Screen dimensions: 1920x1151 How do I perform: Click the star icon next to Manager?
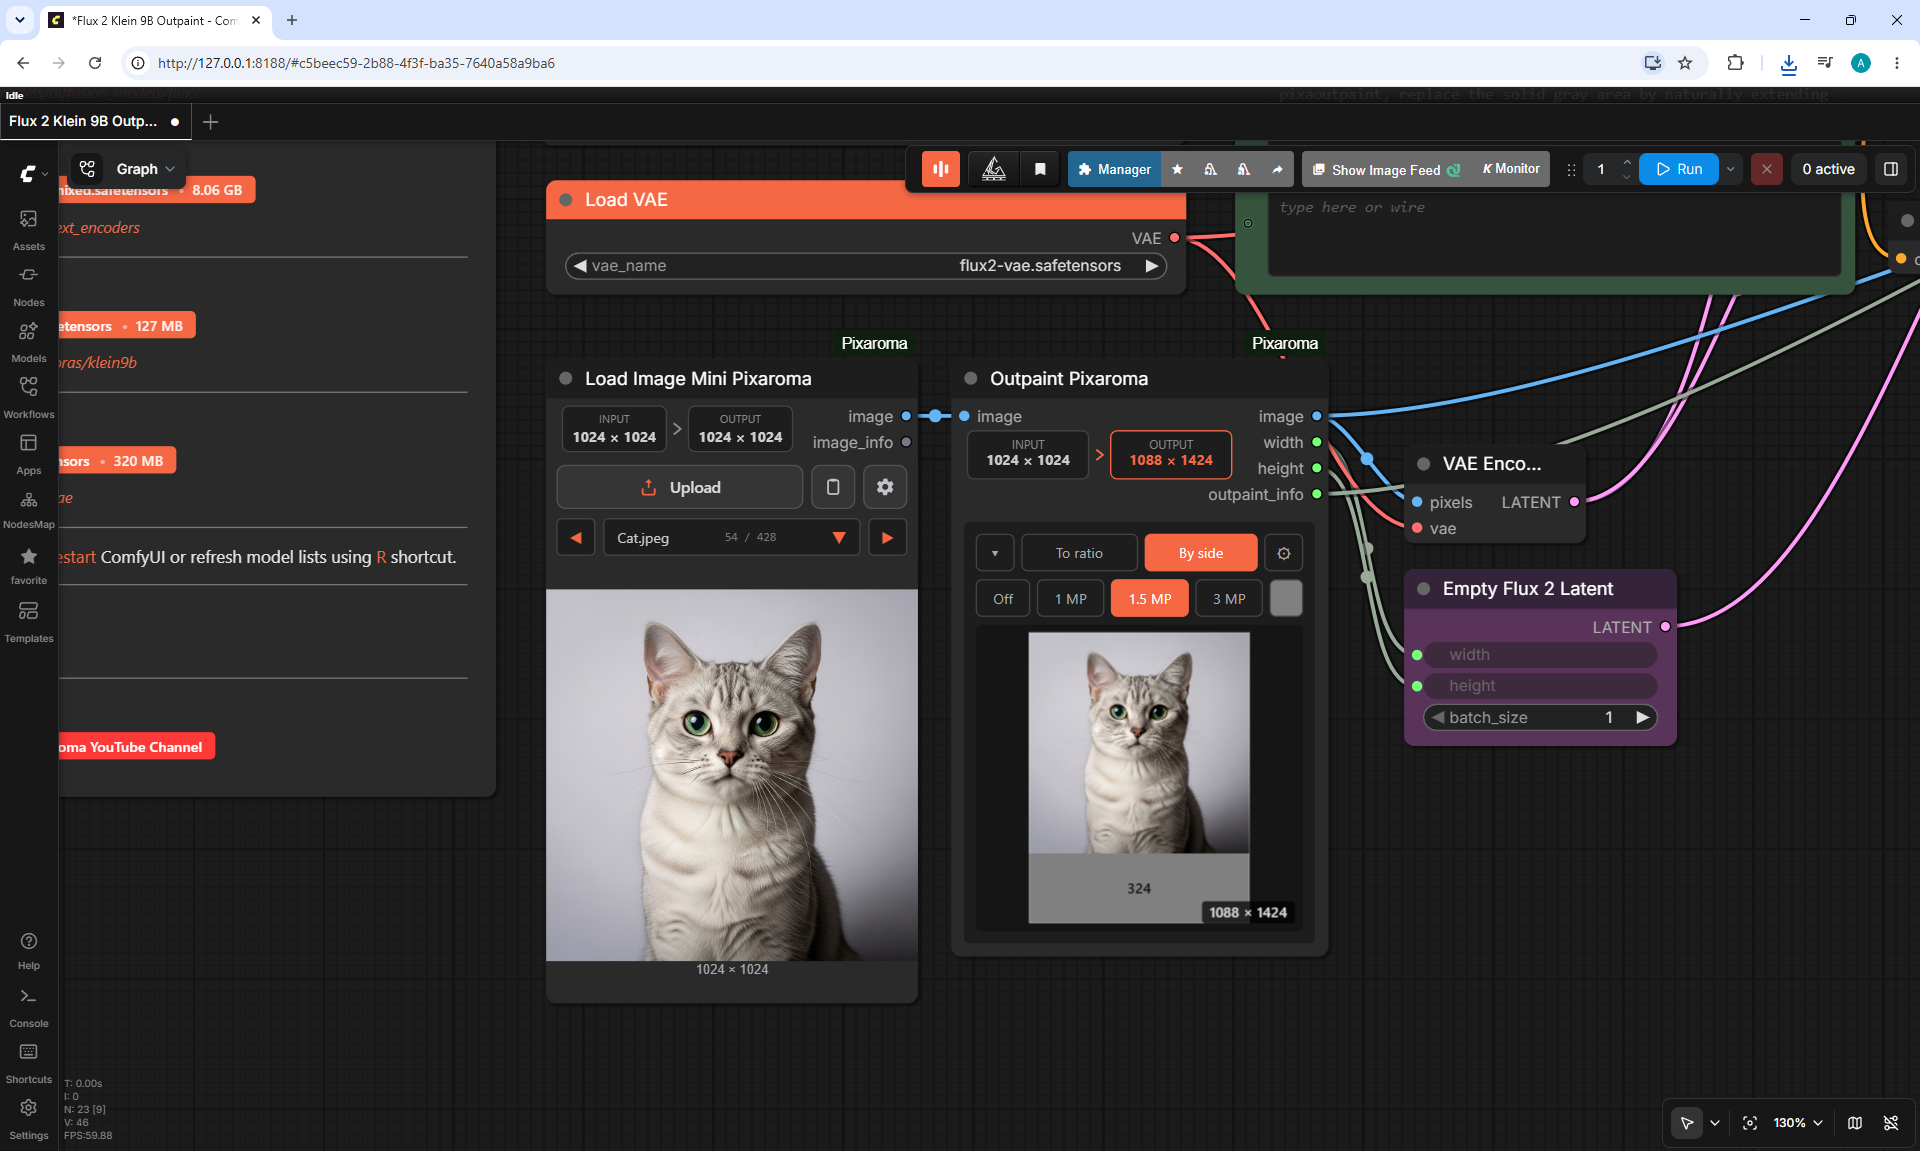click(x=1177, y=169)
